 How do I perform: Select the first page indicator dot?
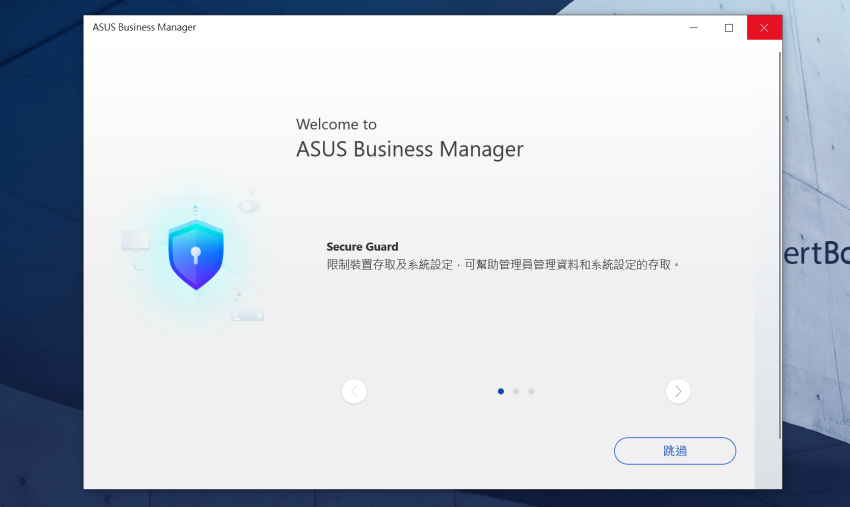tap(501, 391)
